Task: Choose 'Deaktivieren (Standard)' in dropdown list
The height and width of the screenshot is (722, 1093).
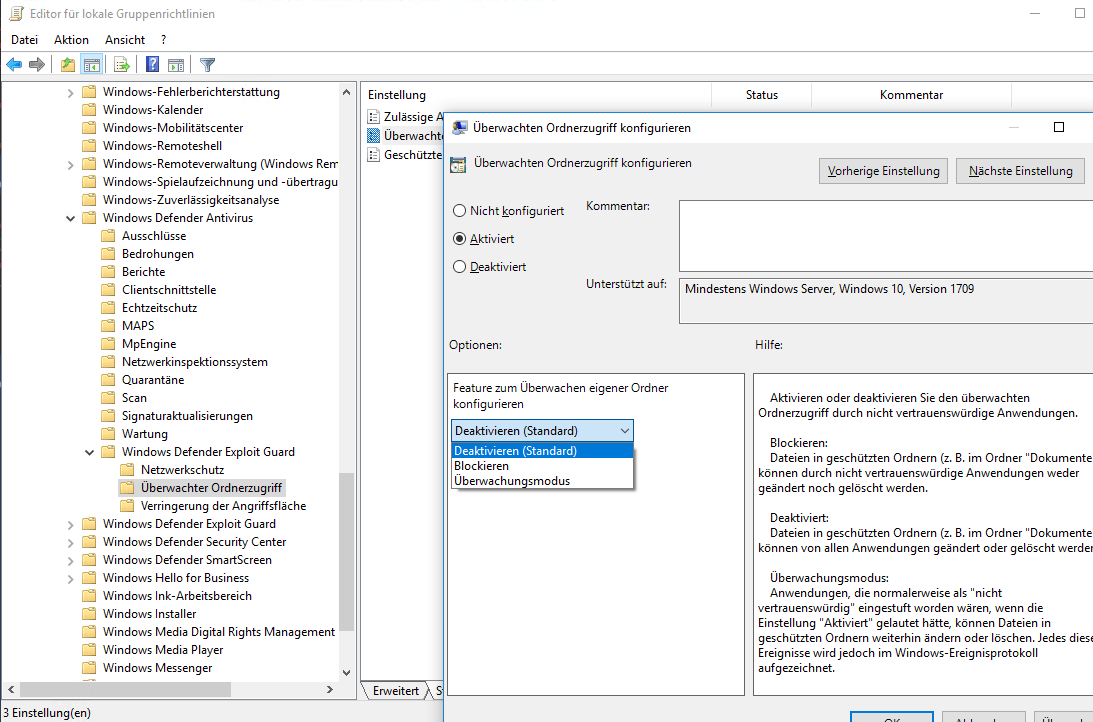Action: 542,451
